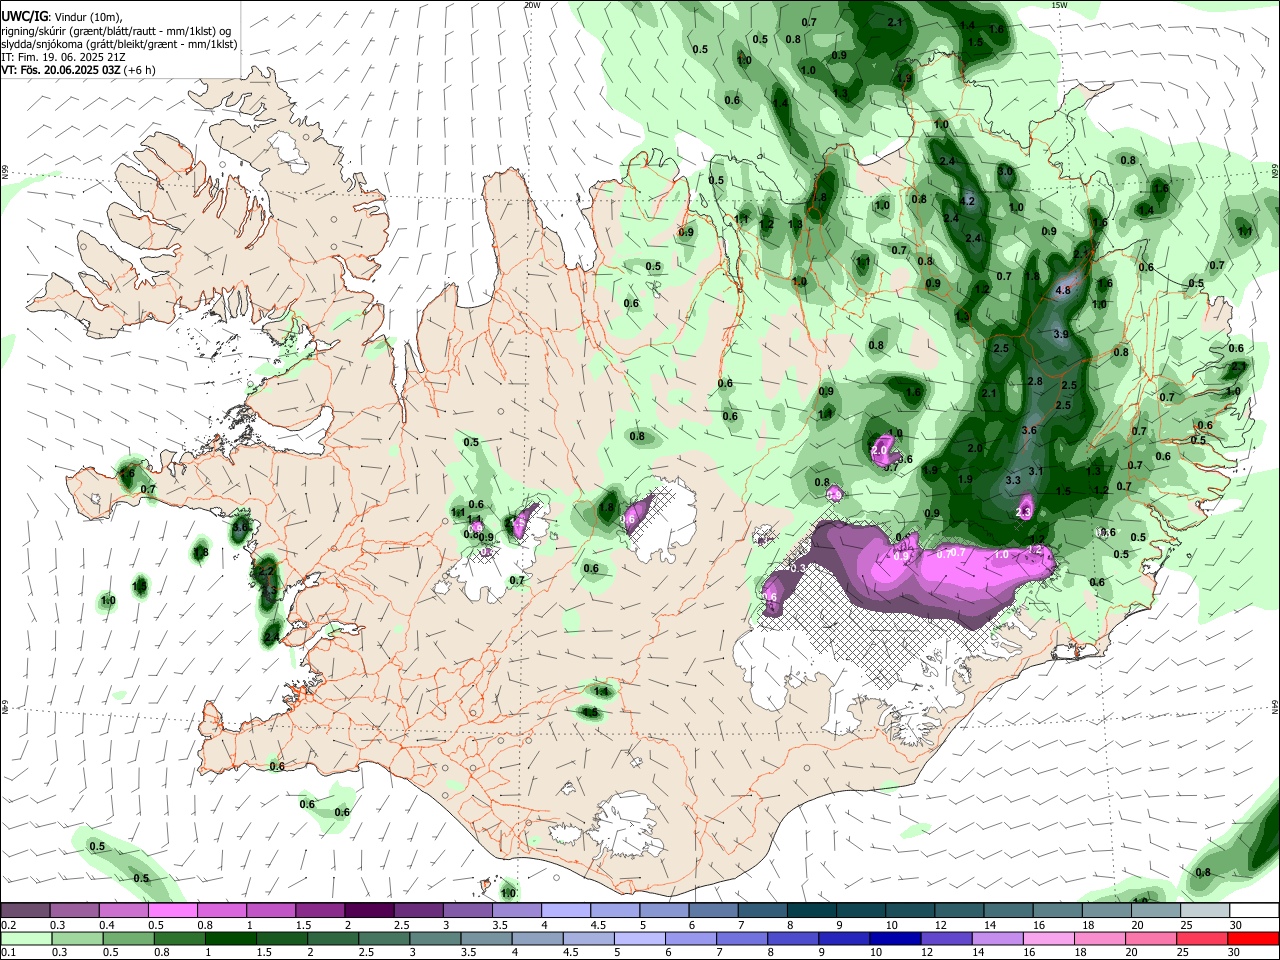Image resolution: width=1280 pixels, height=960 pixels.
Task: Click the 'rigning/skúrir' legend description line
Action: coord(117,31)
